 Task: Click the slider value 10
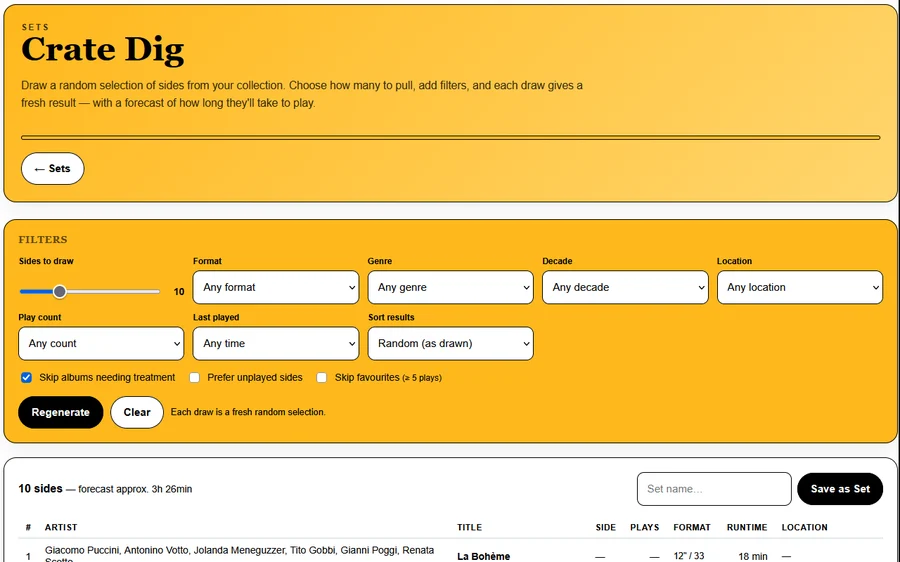tap(179, 292)
